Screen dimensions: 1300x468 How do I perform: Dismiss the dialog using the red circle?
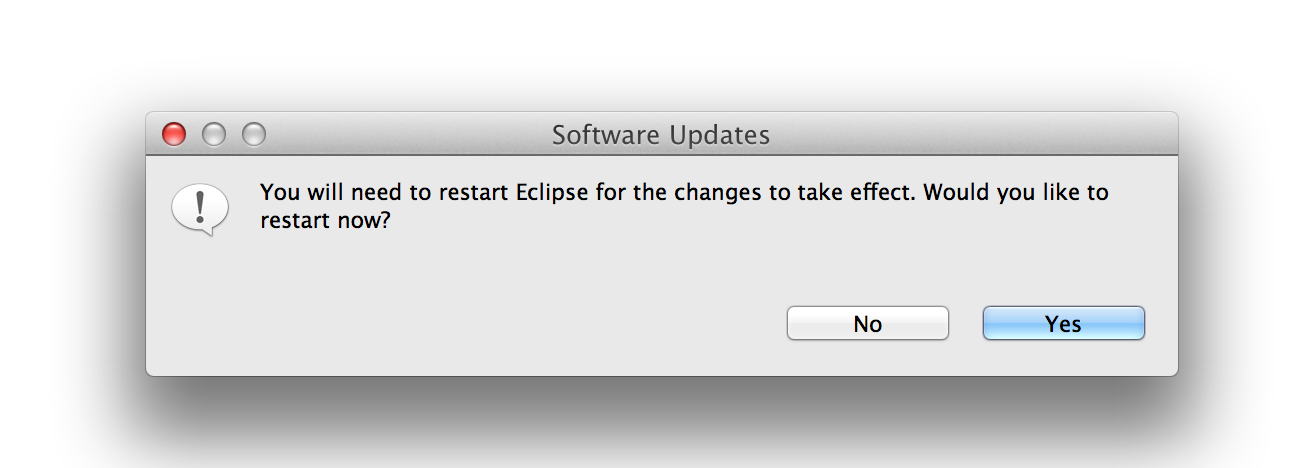tap(174, 134)
